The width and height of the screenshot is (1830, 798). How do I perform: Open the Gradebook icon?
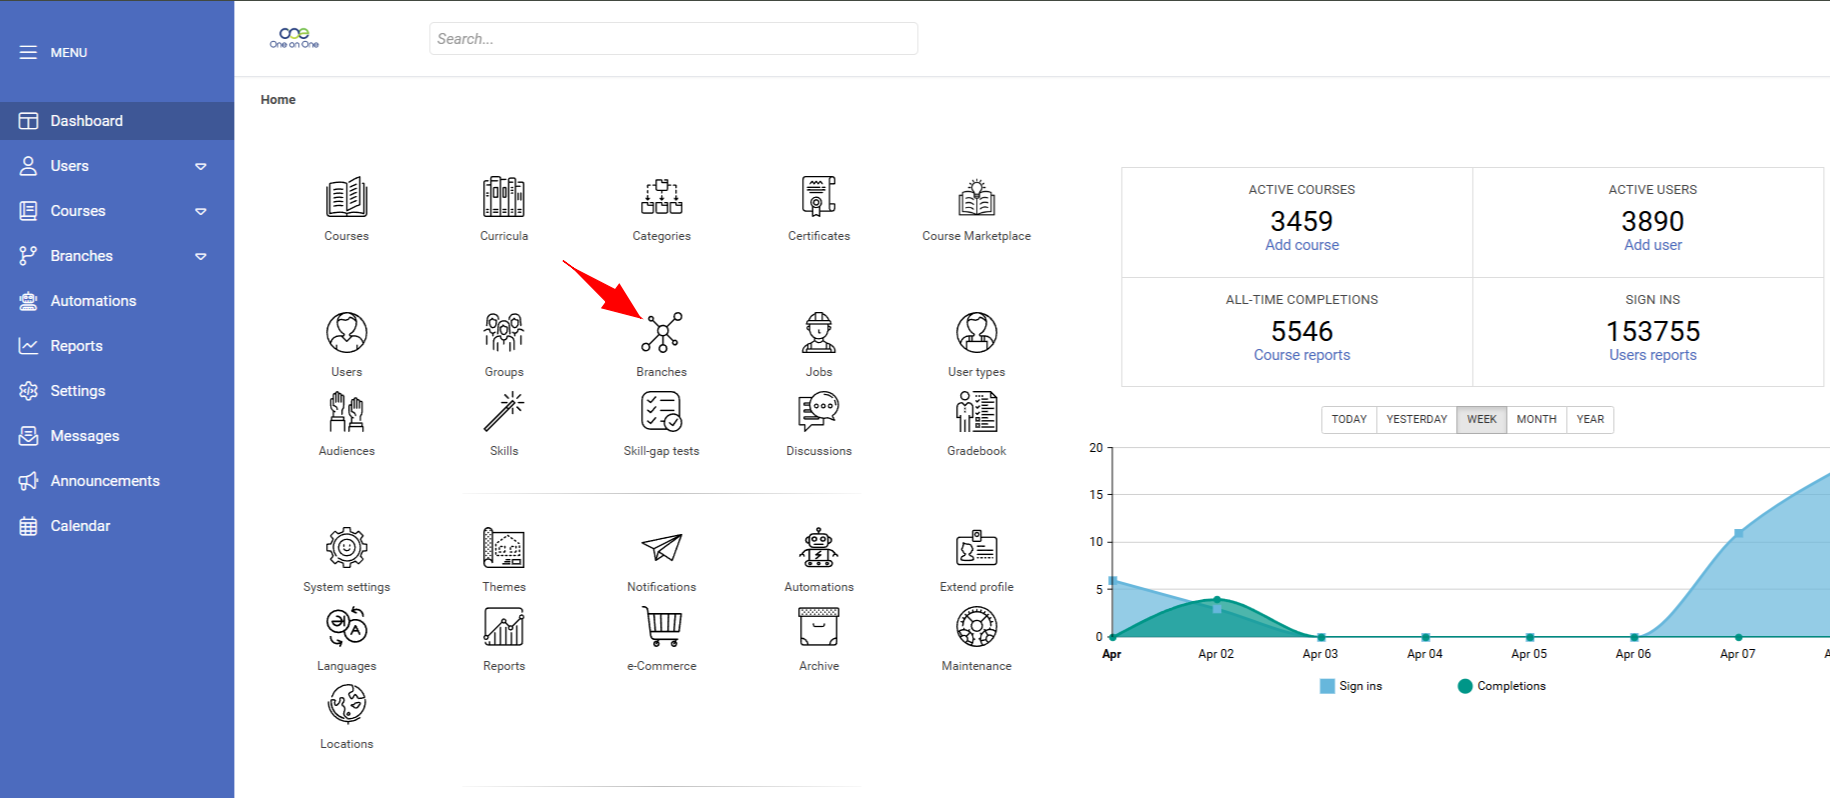(976, 412)
